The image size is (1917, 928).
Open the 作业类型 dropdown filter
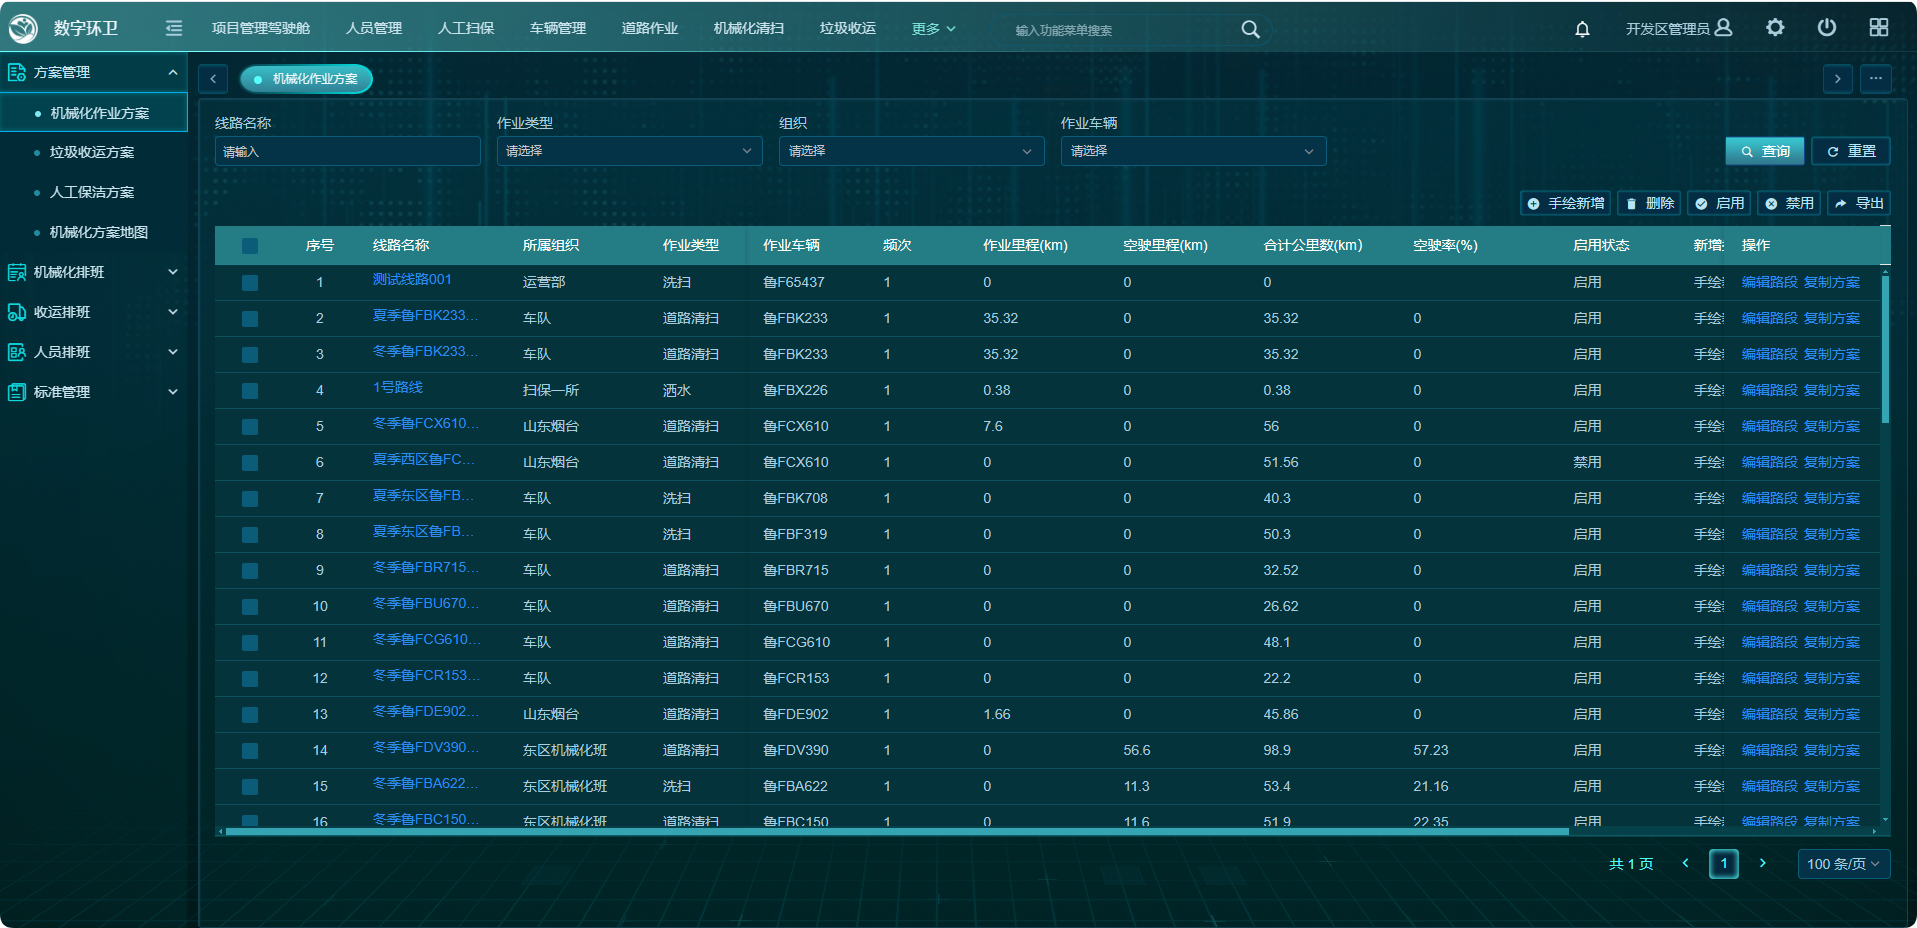629,151
